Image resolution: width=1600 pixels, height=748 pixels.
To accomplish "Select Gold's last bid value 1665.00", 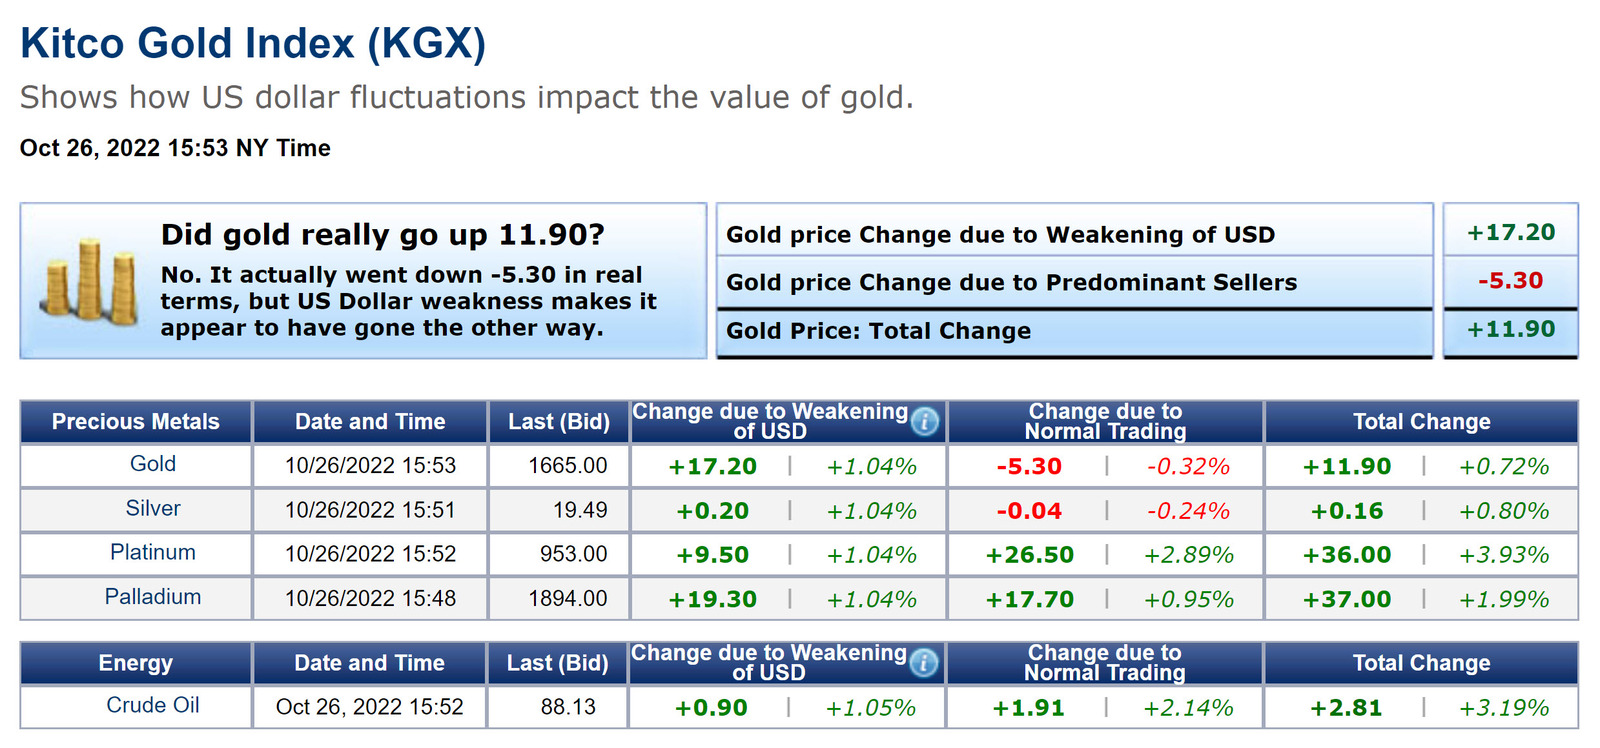I will point(568,466).
